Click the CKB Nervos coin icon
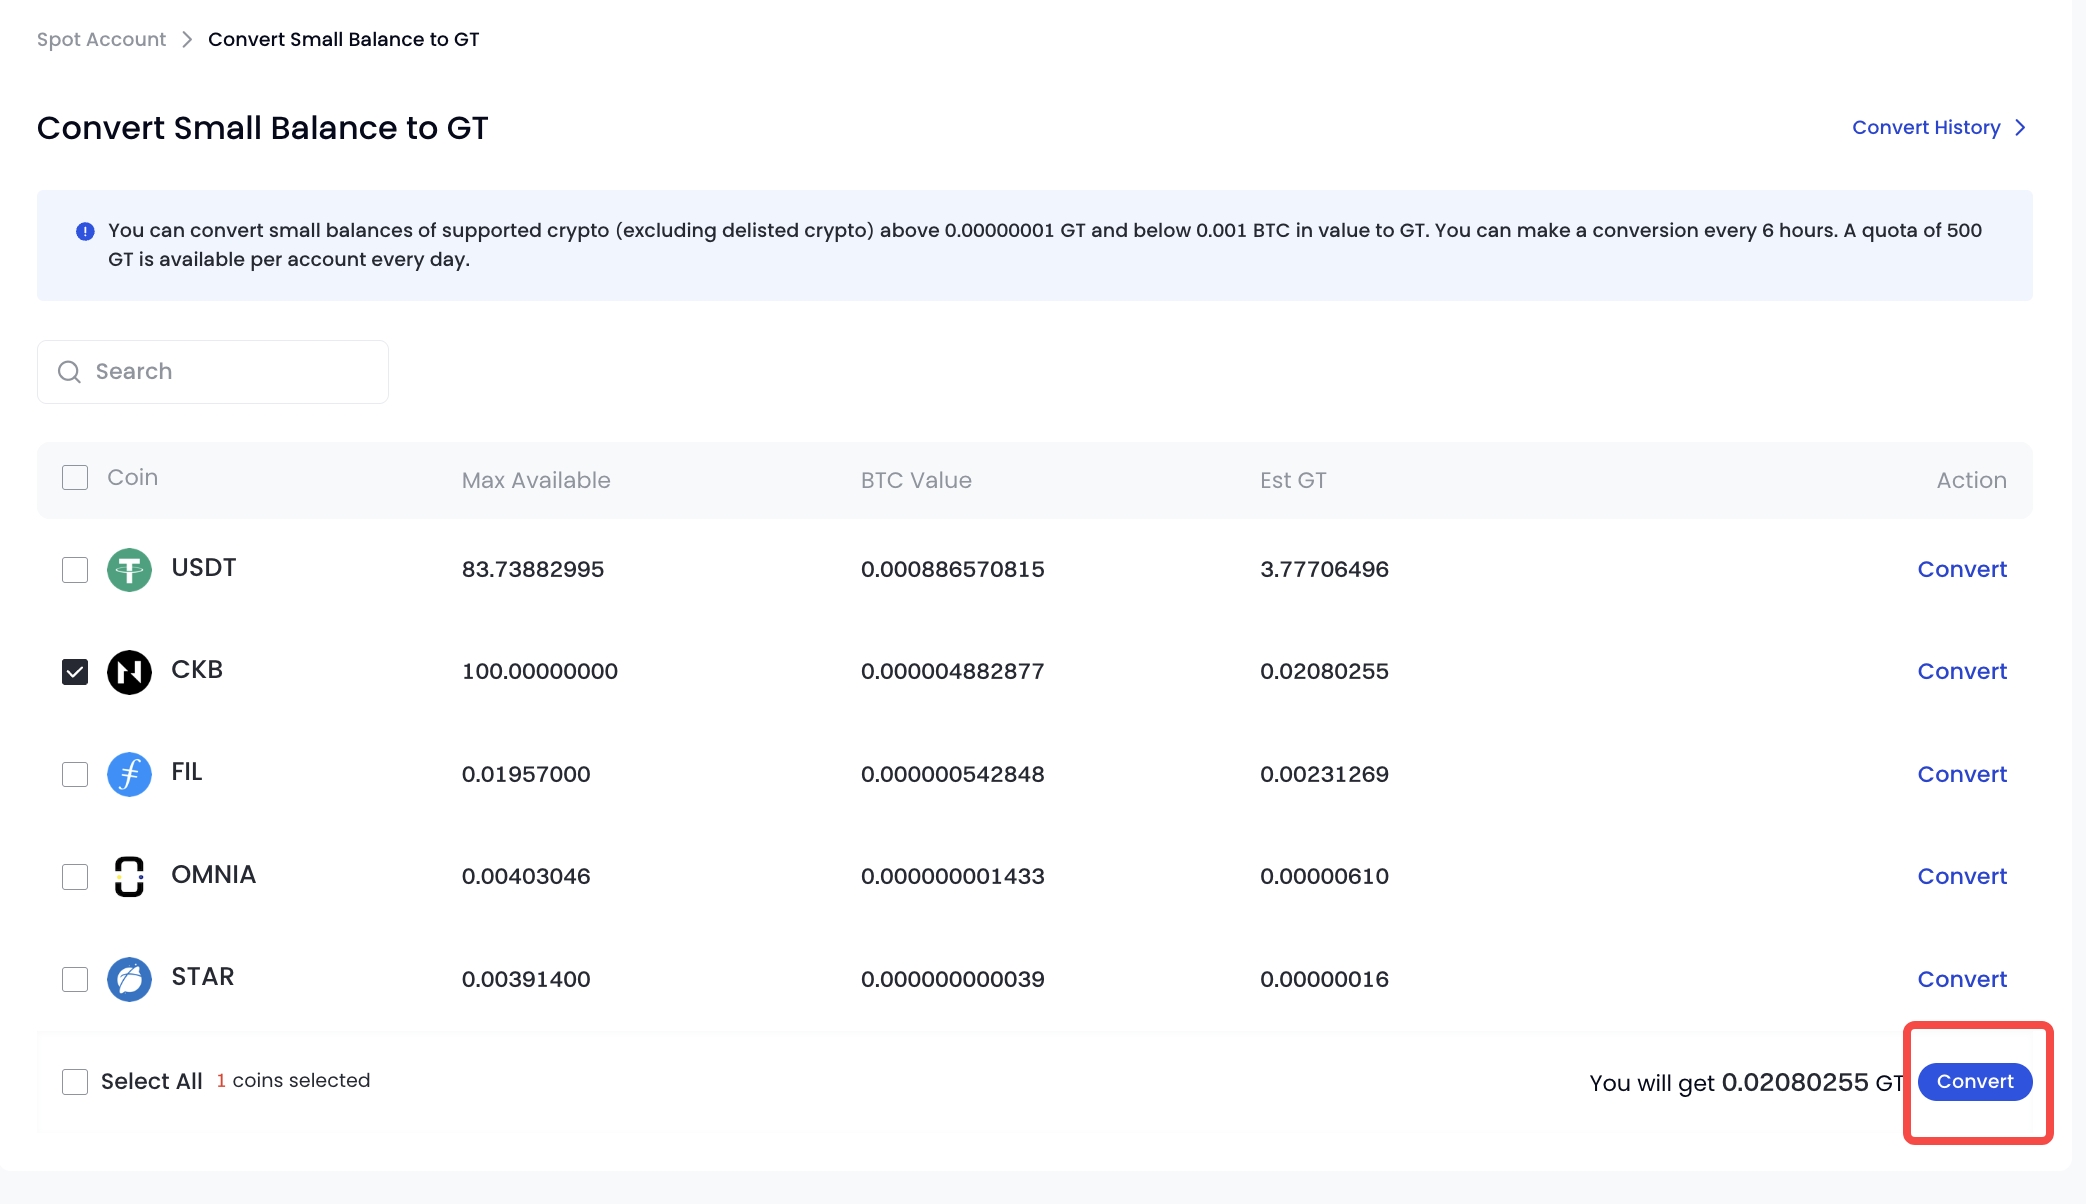The image size is (2086, 1204). pyautogui.click(x=129, y=672)
